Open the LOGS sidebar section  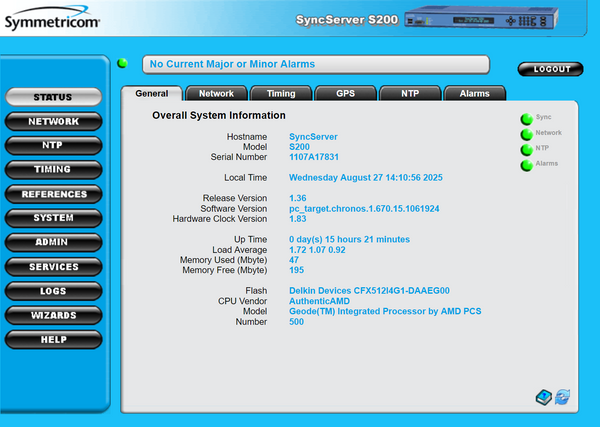(x=53, y=291)
